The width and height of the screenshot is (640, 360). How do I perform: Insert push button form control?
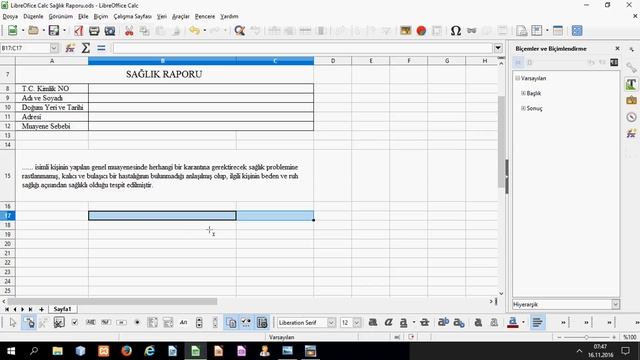pyautogui.click(x=121, y=322)
